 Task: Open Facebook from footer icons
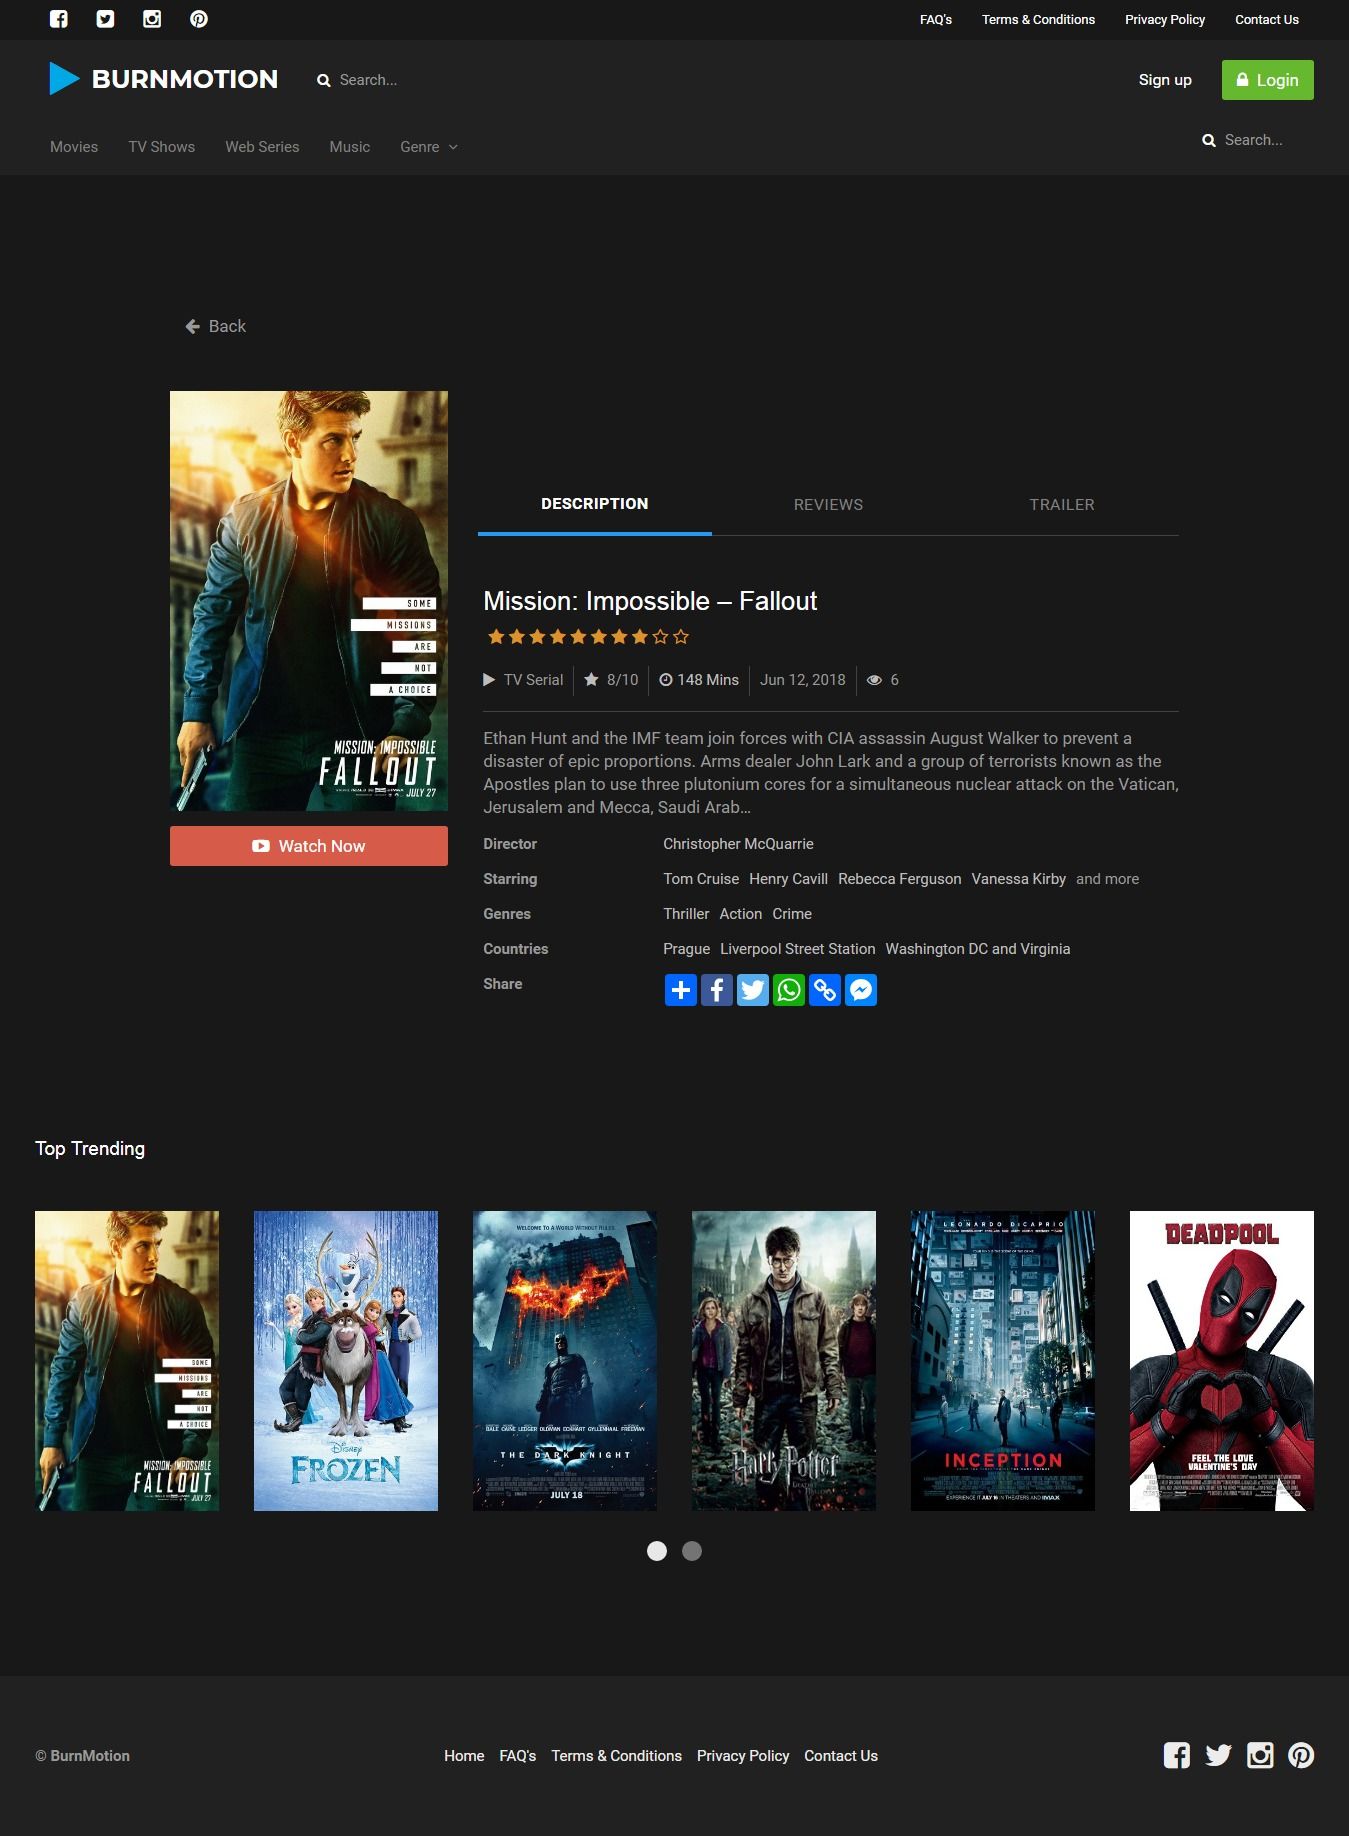(x=1177, y=1755)
